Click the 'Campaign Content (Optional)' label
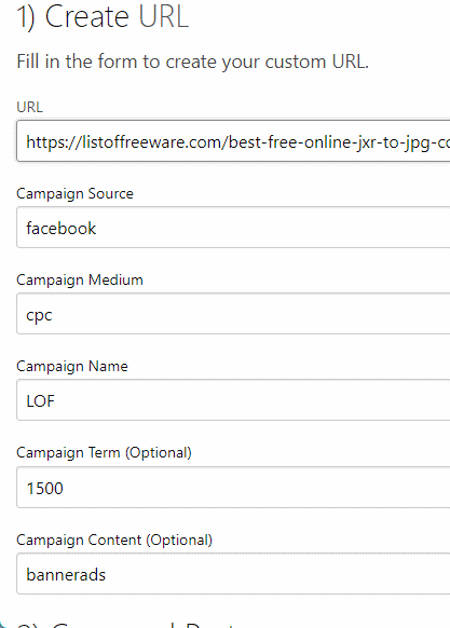This screenshot has width=450, height=628. pos(115,540)
